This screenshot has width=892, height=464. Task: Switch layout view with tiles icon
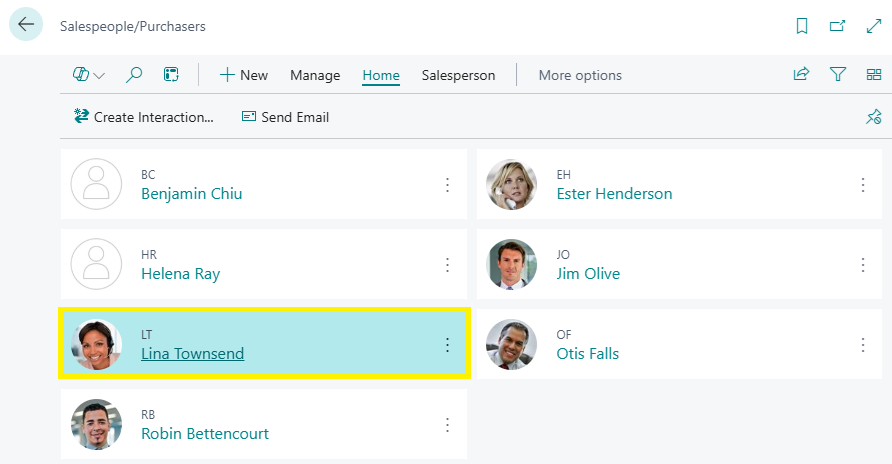point(873,75)
